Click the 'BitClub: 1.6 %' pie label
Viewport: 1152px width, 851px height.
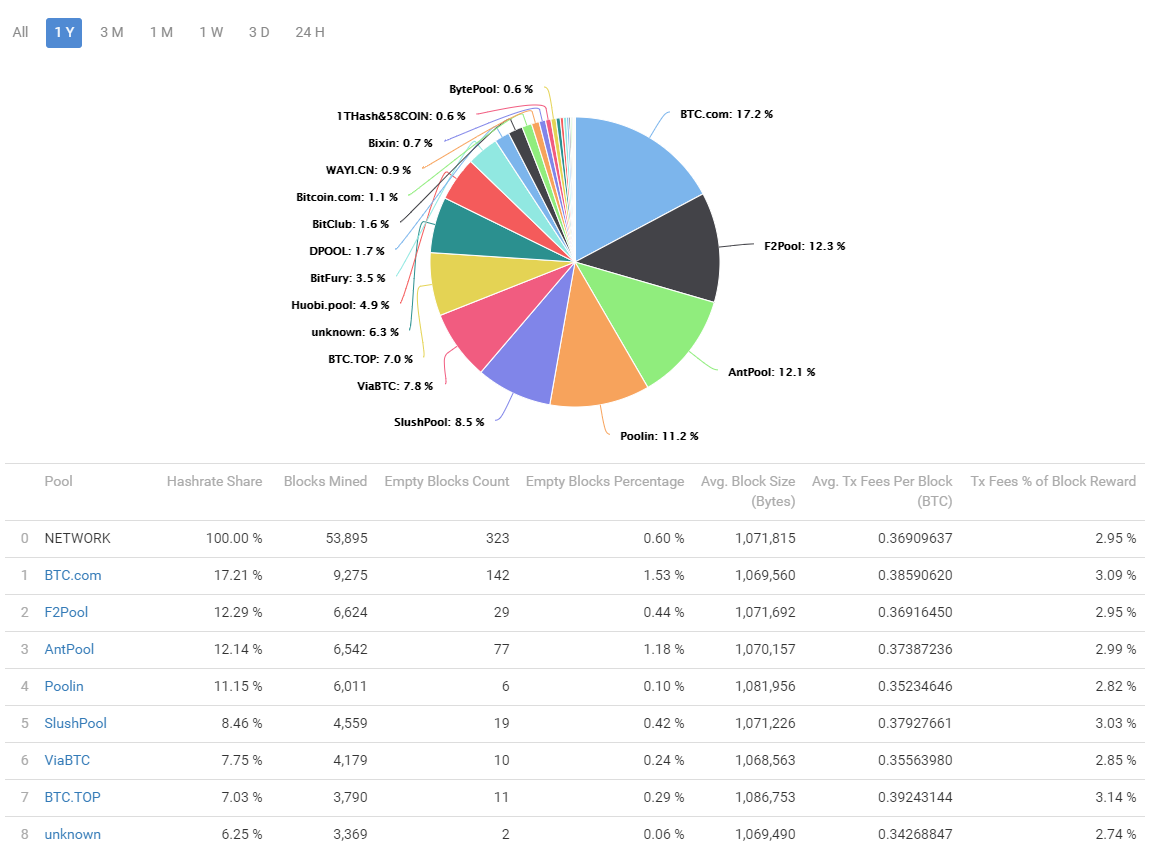350,224
